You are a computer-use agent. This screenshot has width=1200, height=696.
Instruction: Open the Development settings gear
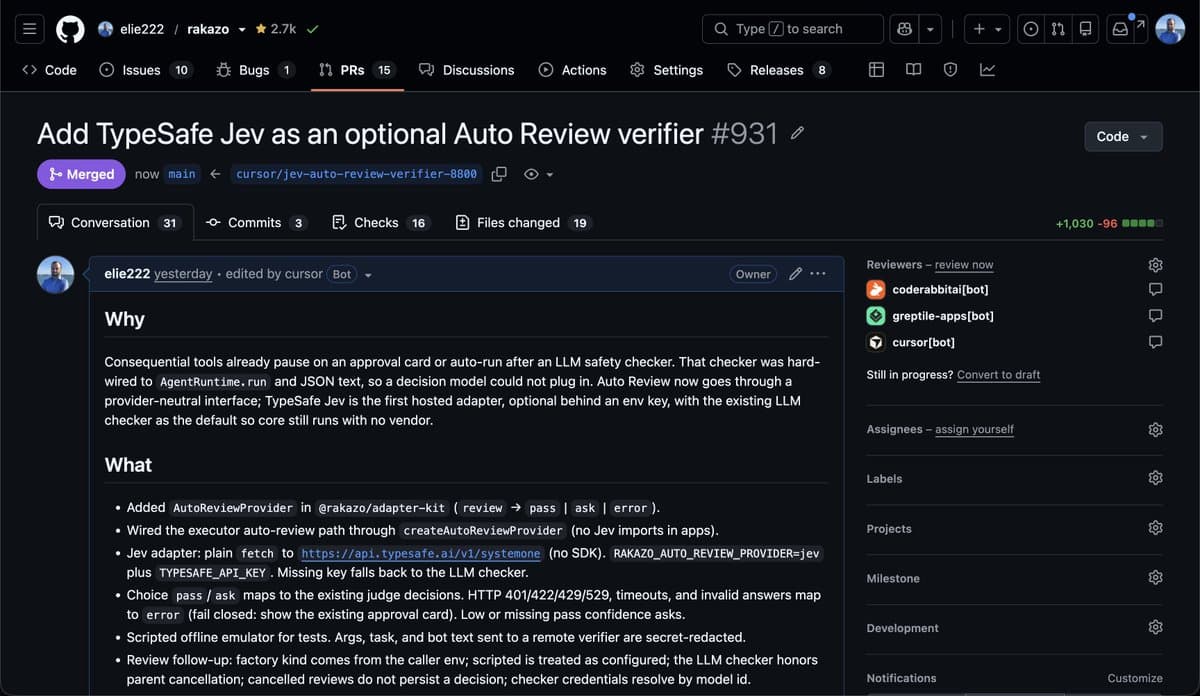1155,628
